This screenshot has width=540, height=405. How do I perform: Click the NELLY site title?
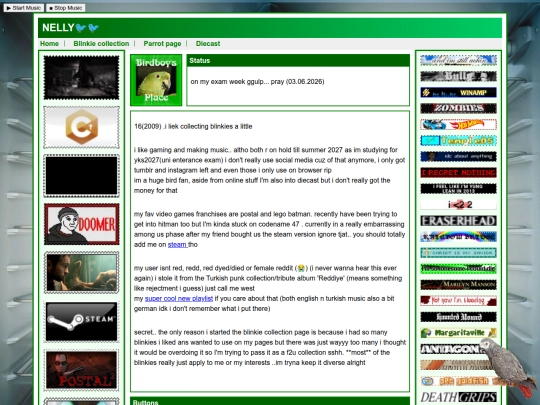click(x=70, y=28)
